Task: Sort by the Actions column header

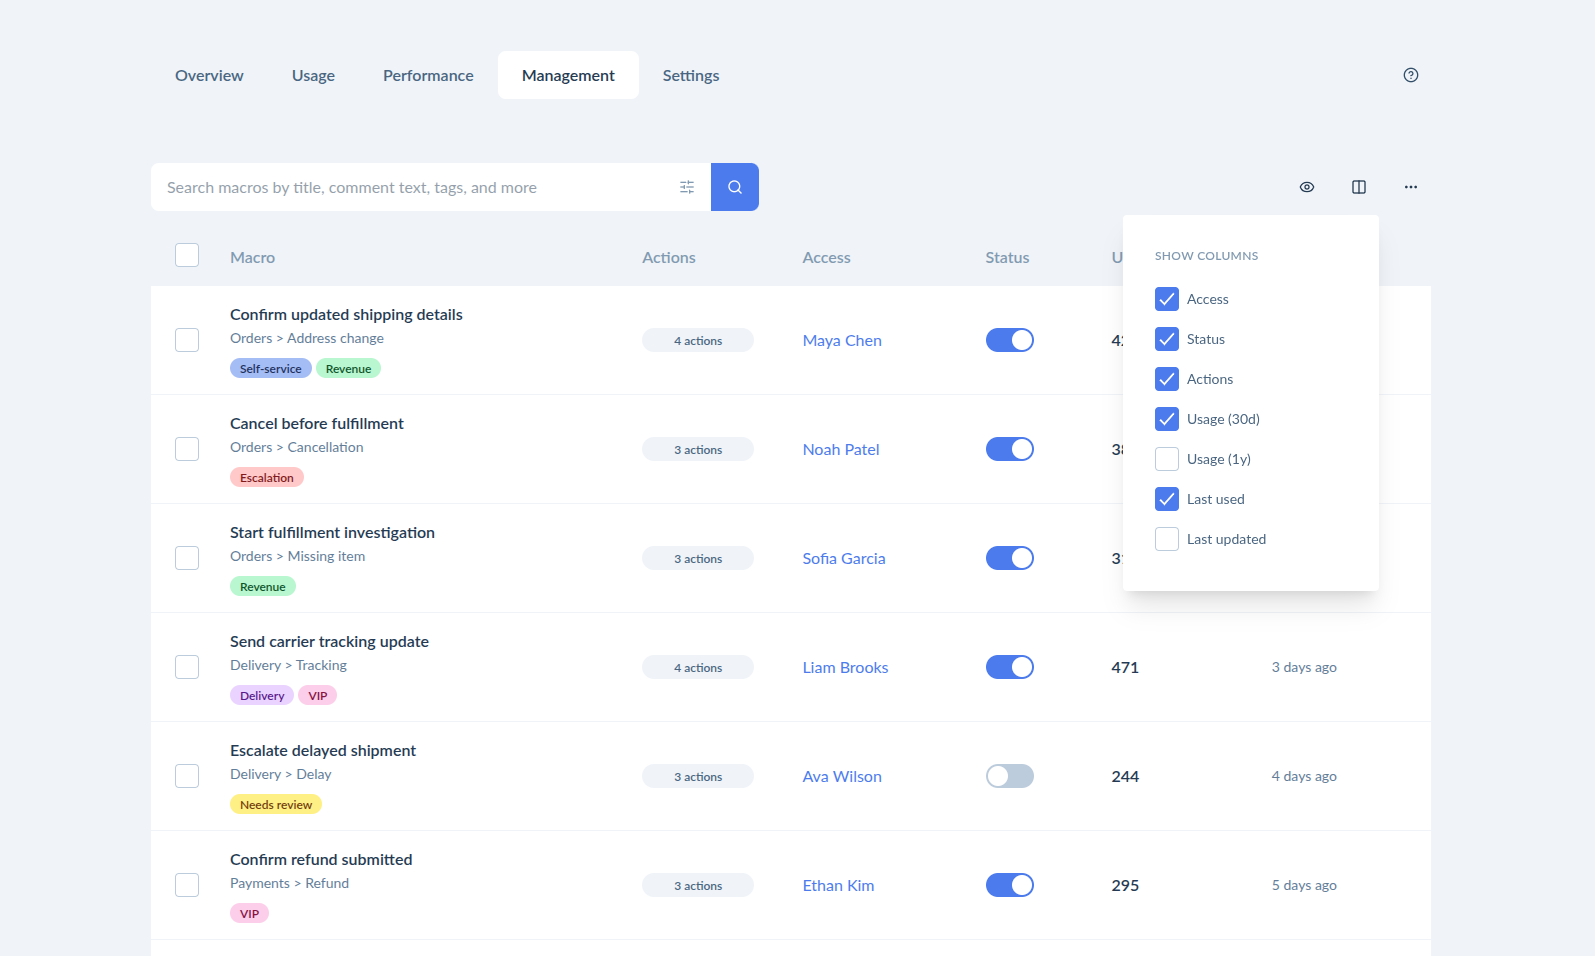Action: tap(669, 257)
